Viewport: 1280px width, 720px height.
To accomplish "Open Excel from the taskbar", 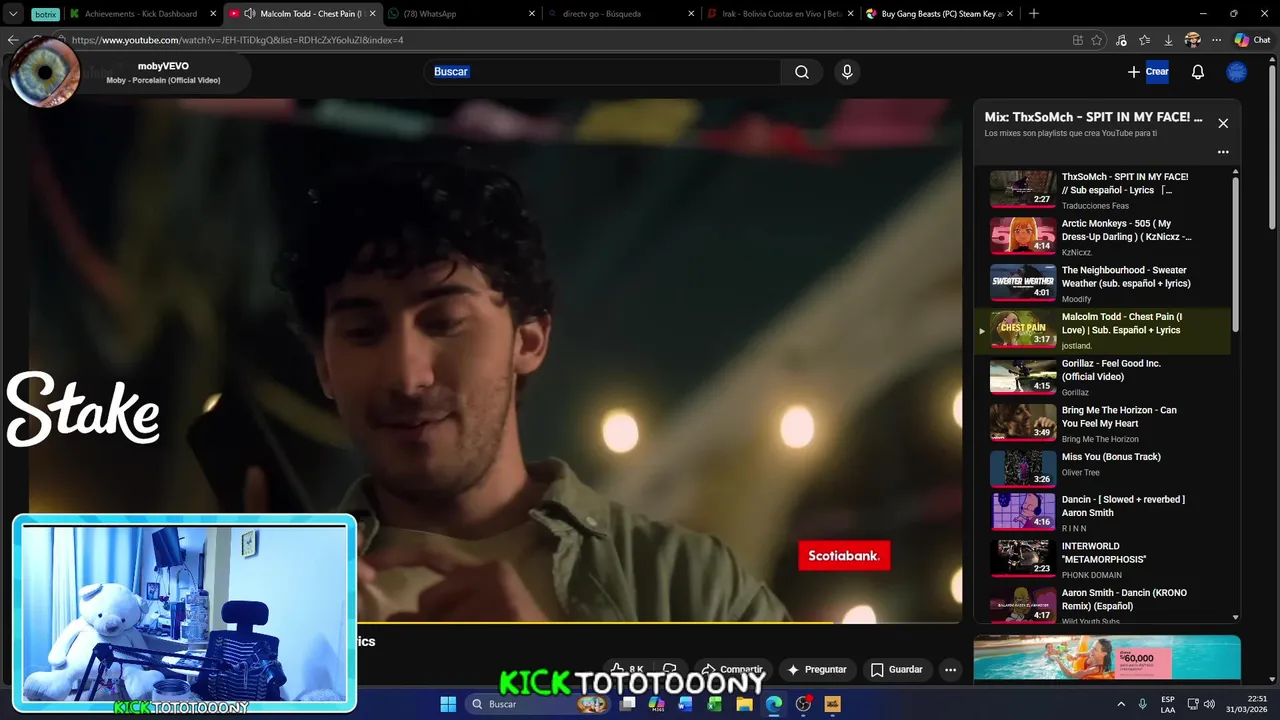I will [x=715, y=704].
